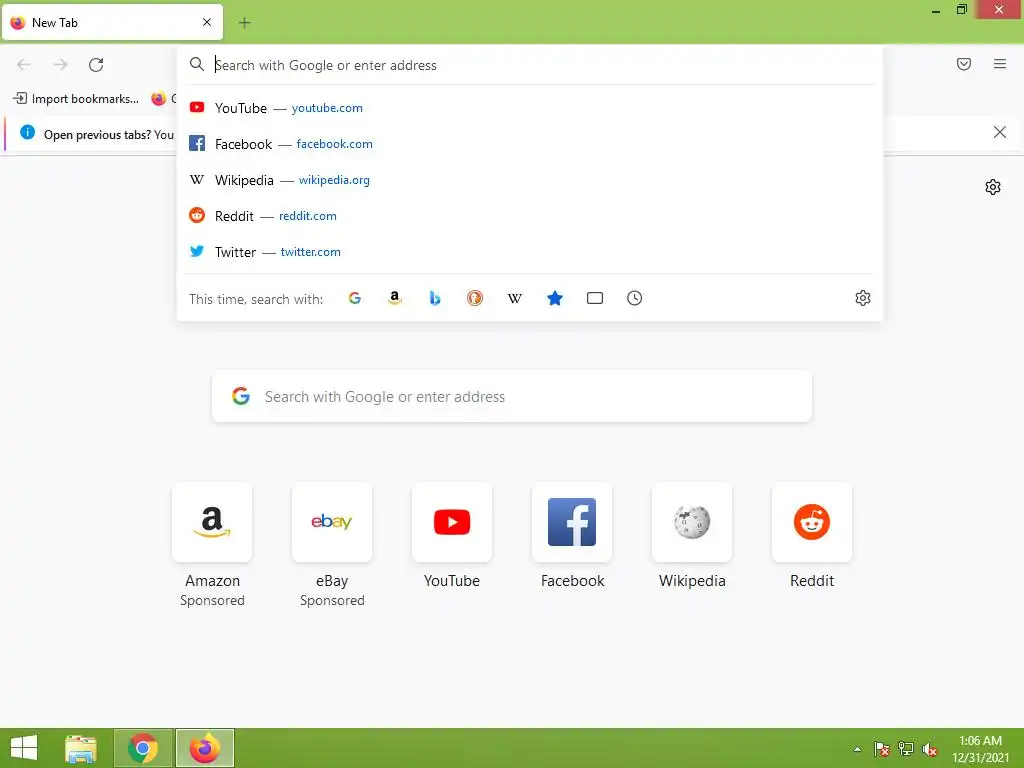Select the New Tab tab
The image size is (1024, 768).
tap(112, 22)
